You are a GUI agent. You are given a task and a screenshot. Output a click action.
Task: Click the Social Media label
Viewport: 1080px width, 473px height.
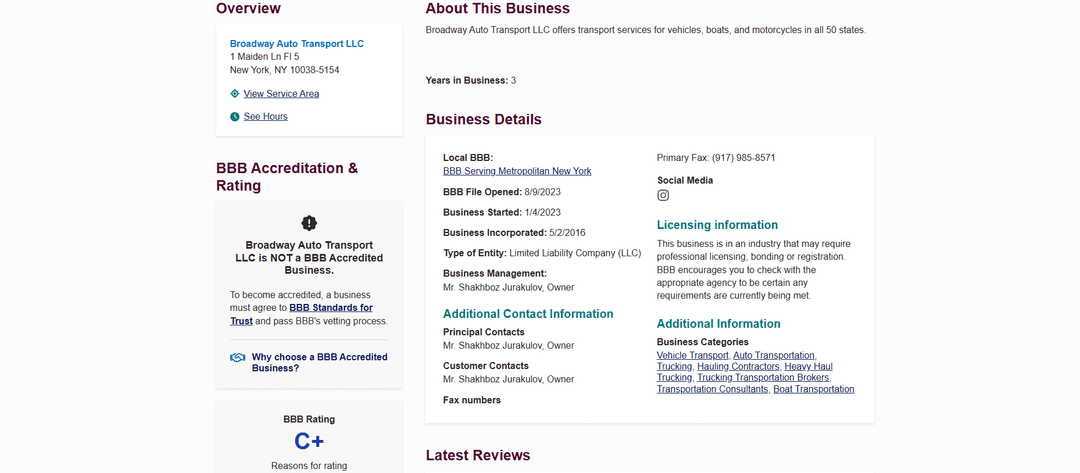[685, 180]
